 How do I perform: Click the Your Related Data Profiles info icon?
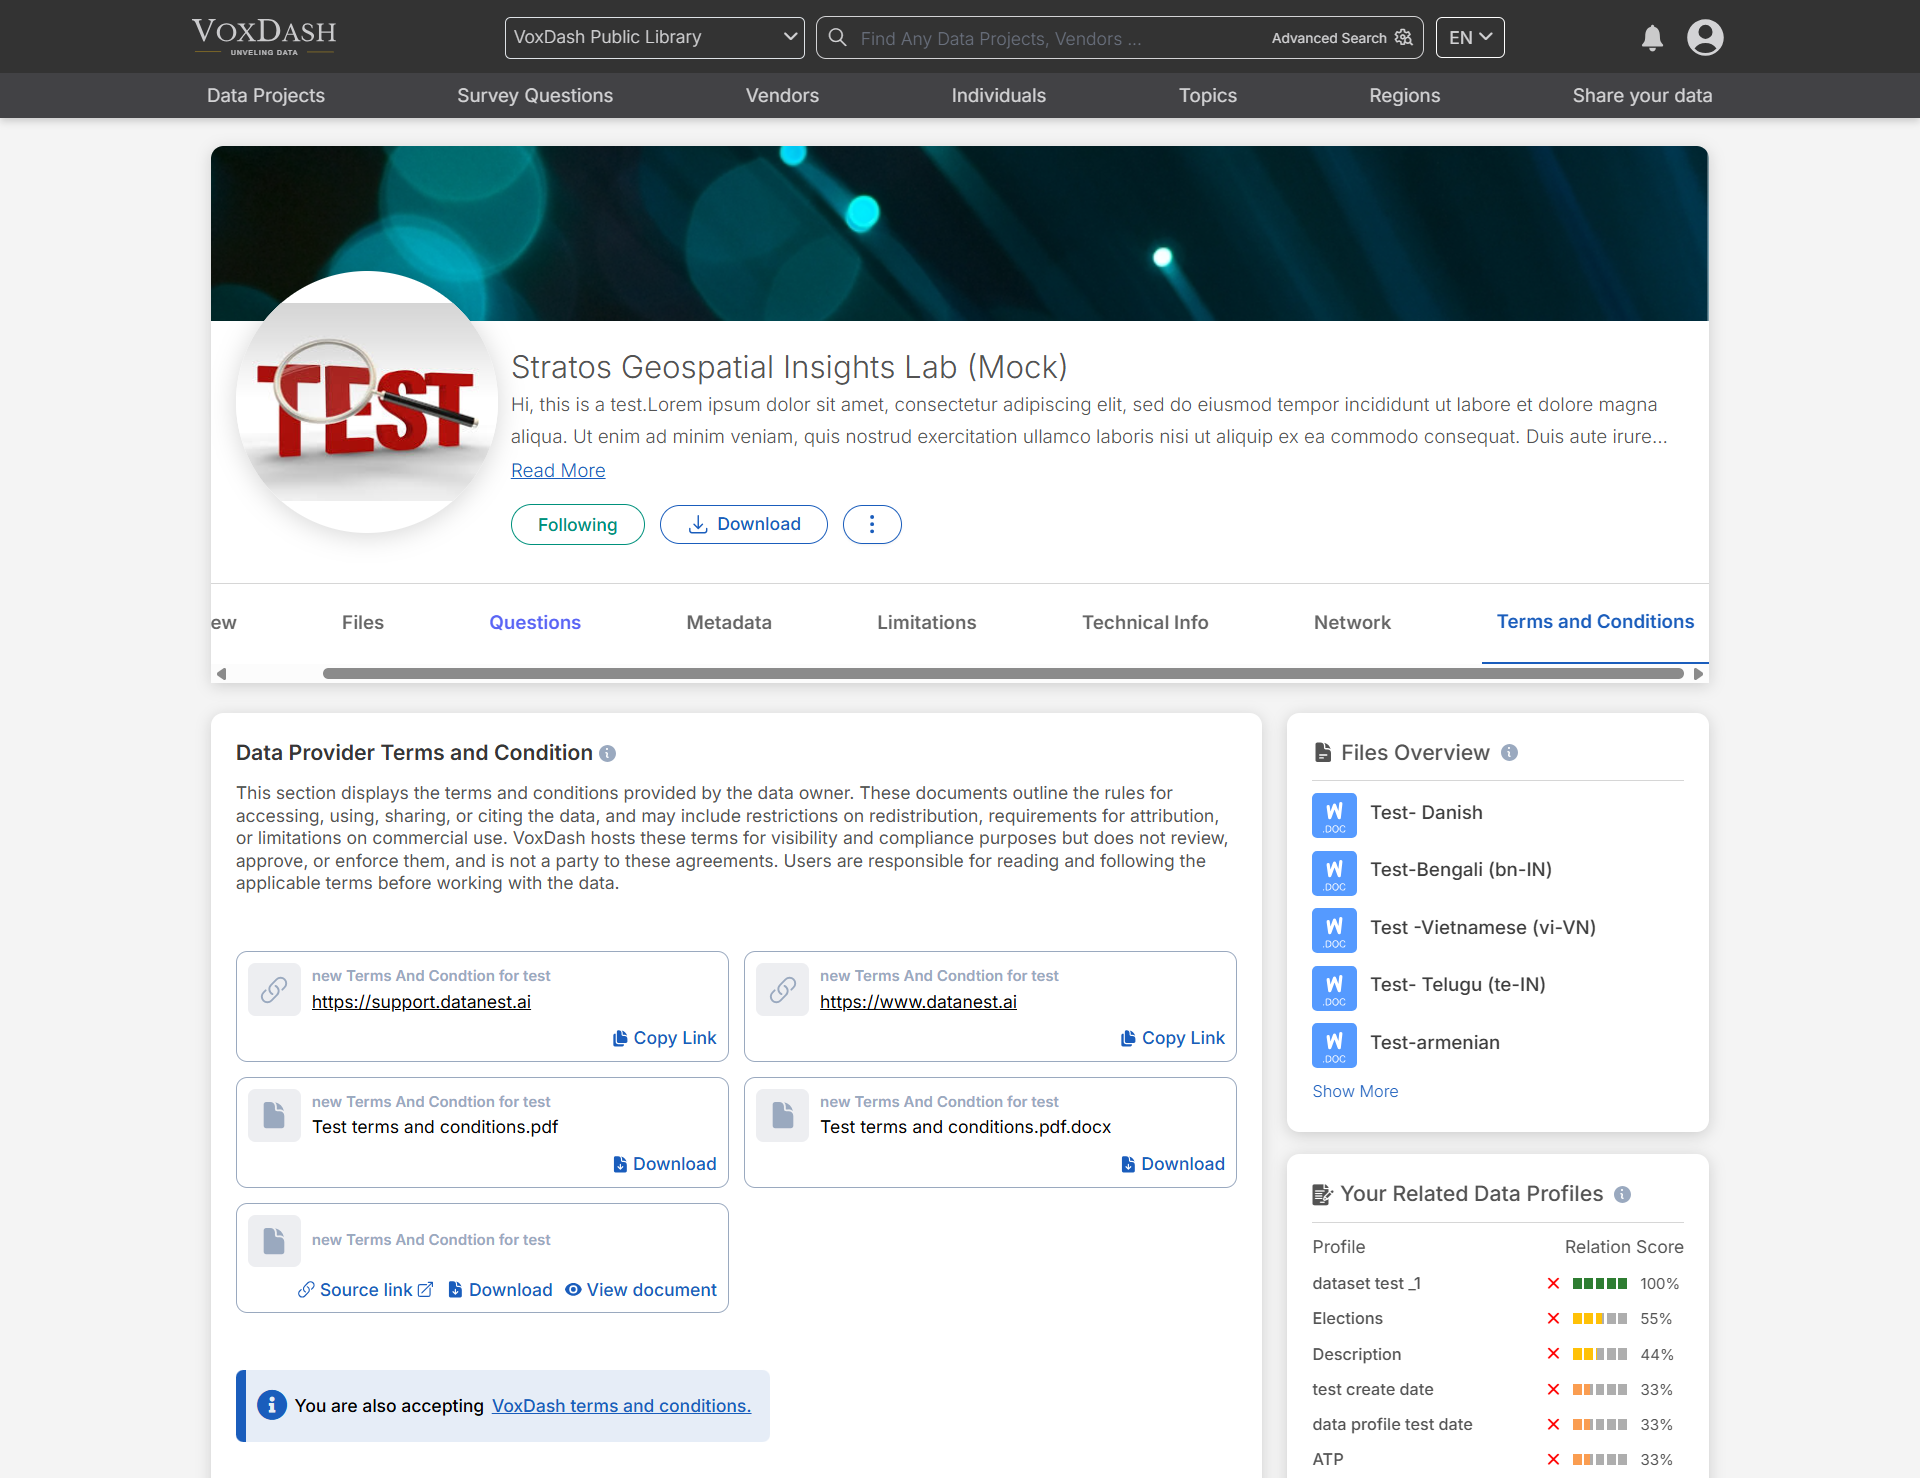click(x=1623, y=1194)
